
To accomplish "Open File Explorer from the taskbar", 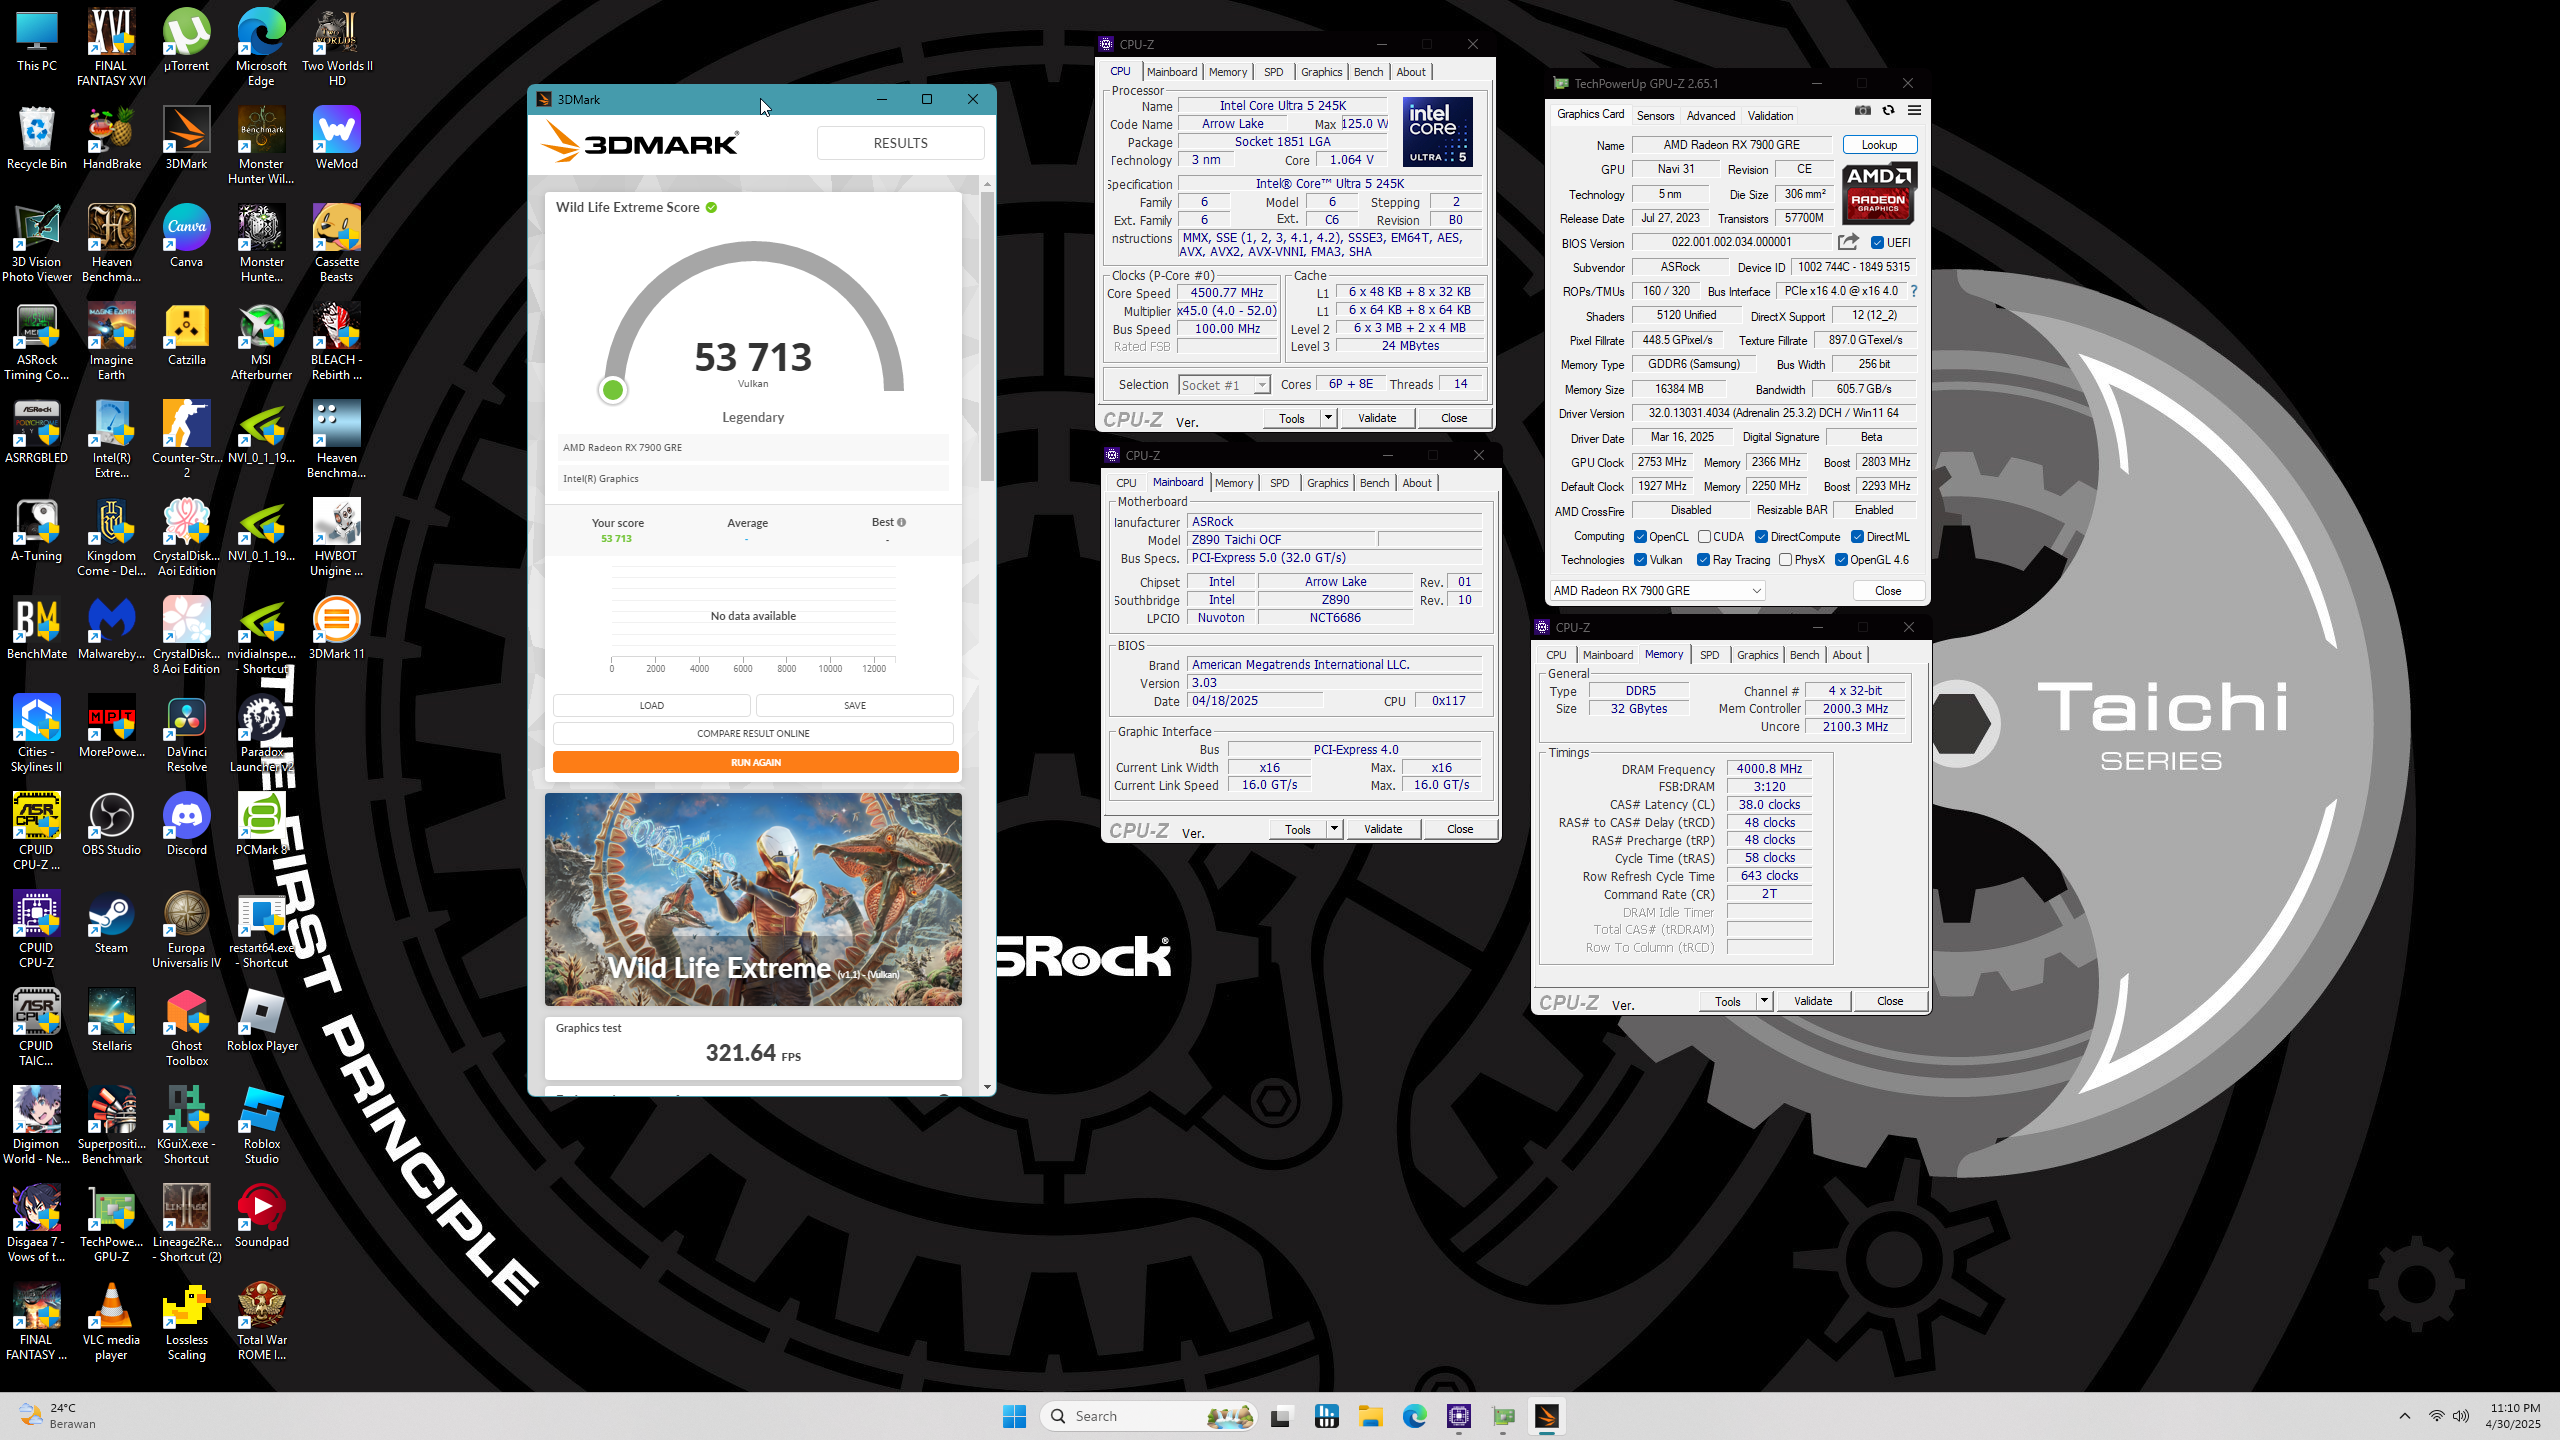I will tap(1370, 1416).
